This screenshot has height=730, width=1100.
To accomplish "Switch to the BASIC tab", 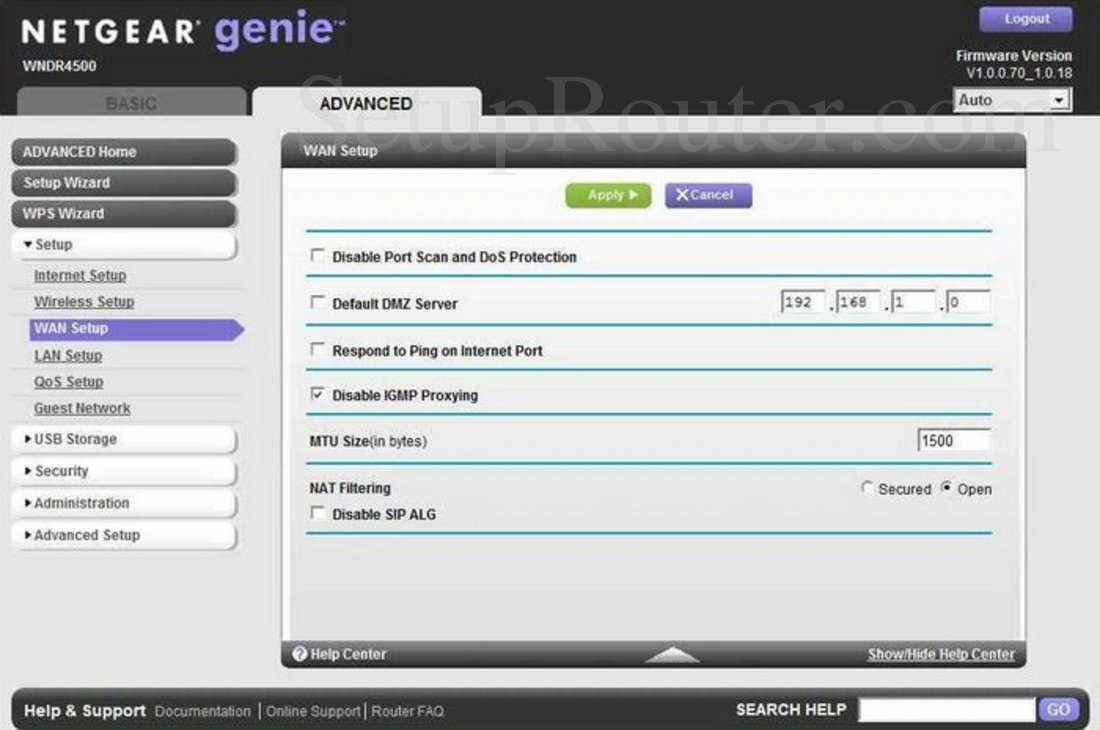I will tap(131, 102).
